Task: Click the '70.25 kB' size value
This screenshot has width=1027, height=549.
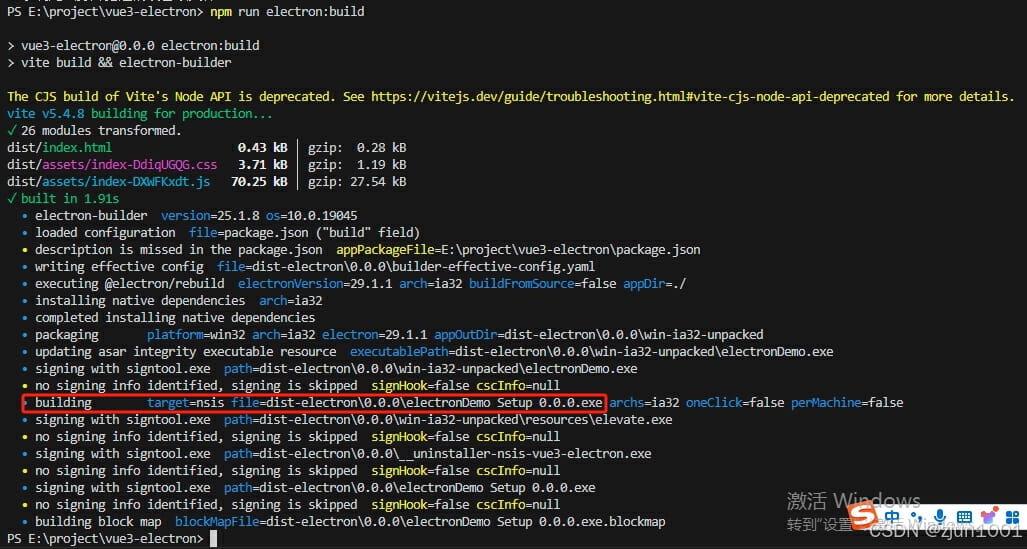Action: (x=259, y=181)
